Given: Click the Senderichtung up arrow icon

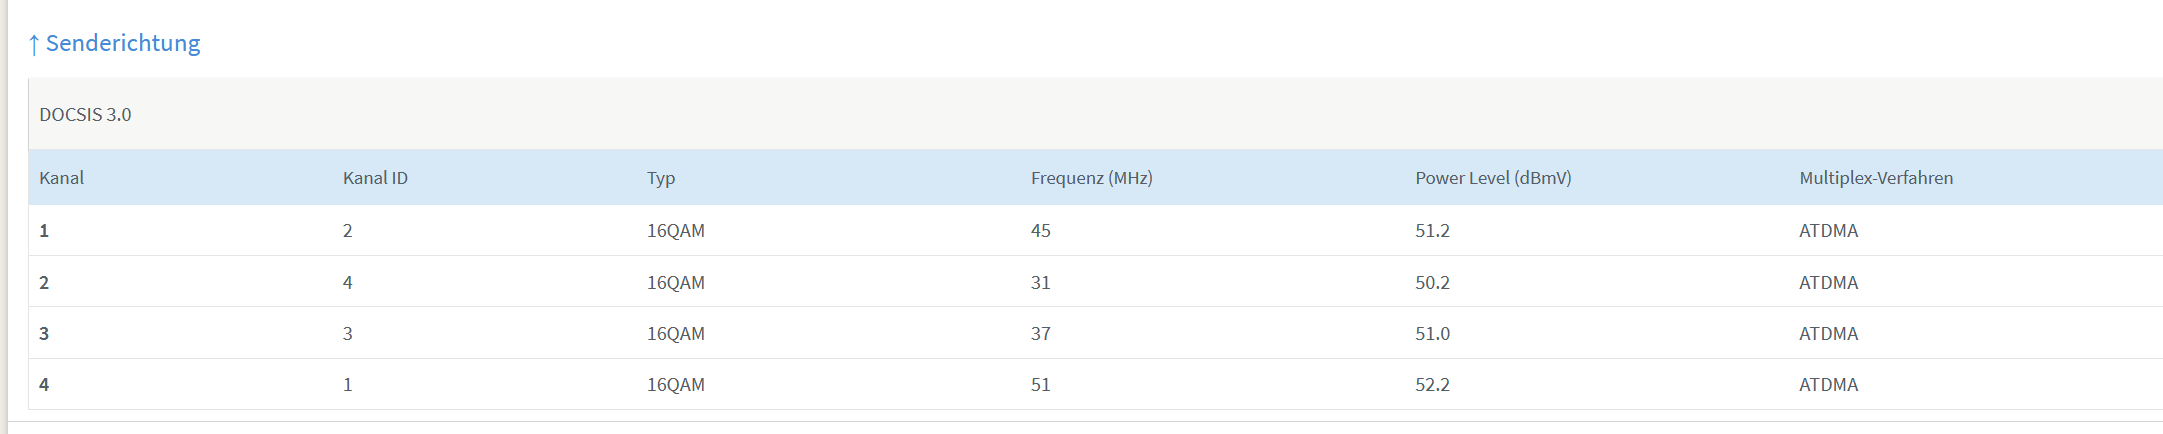Looking at the screenshot, I should click(x=34, y=44).
